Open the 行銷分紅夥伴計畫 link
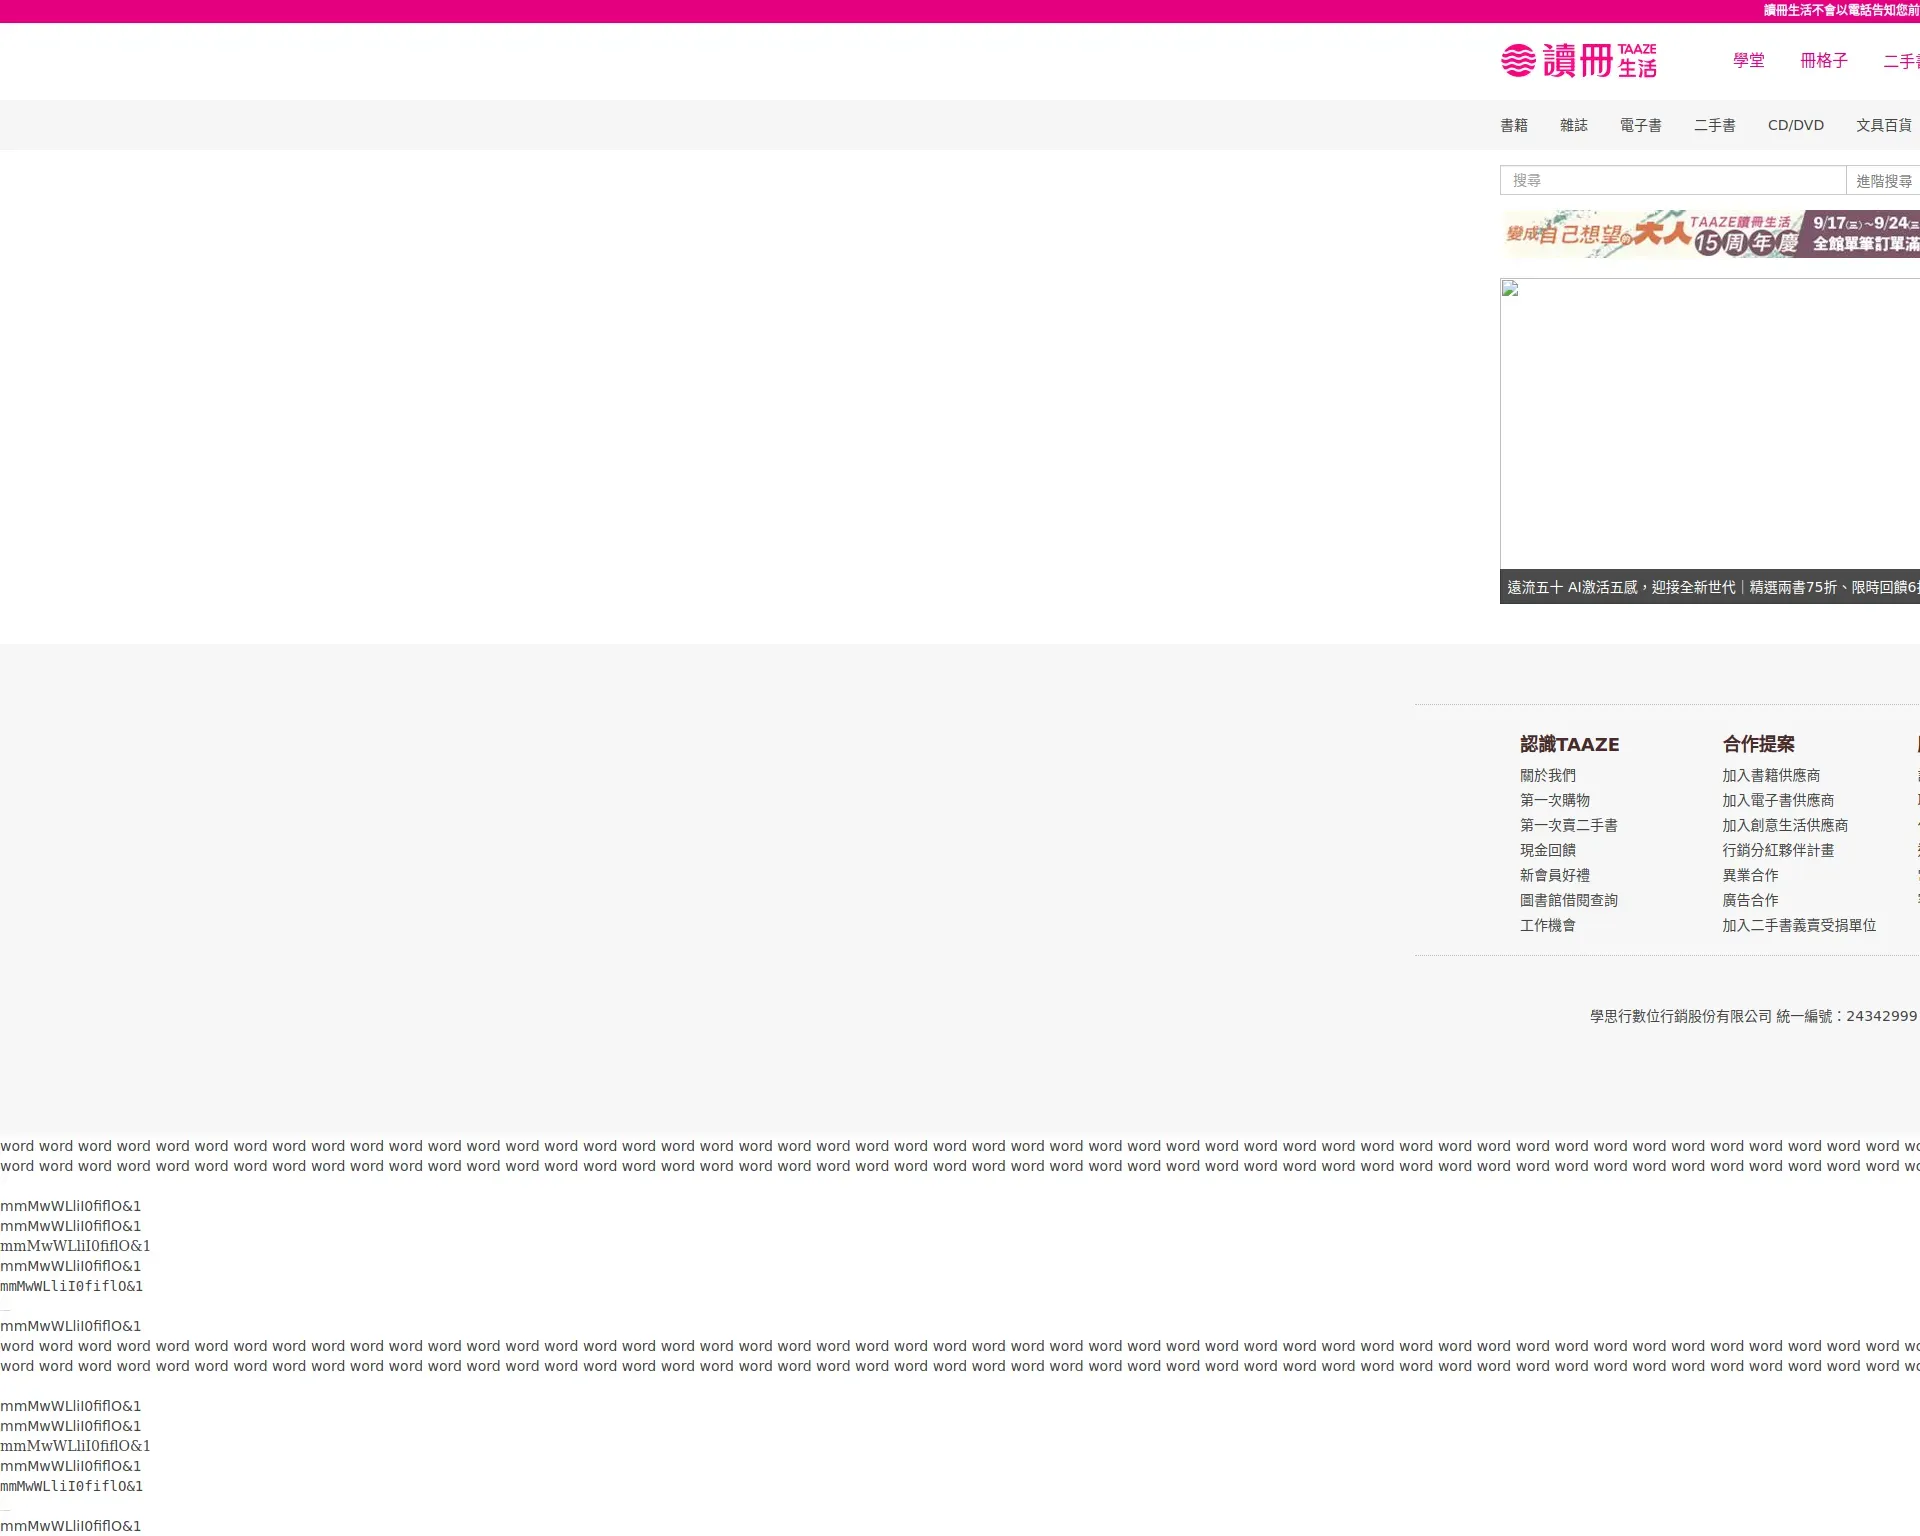Screen dimensions: 1920x1536 coord(1777,850)
